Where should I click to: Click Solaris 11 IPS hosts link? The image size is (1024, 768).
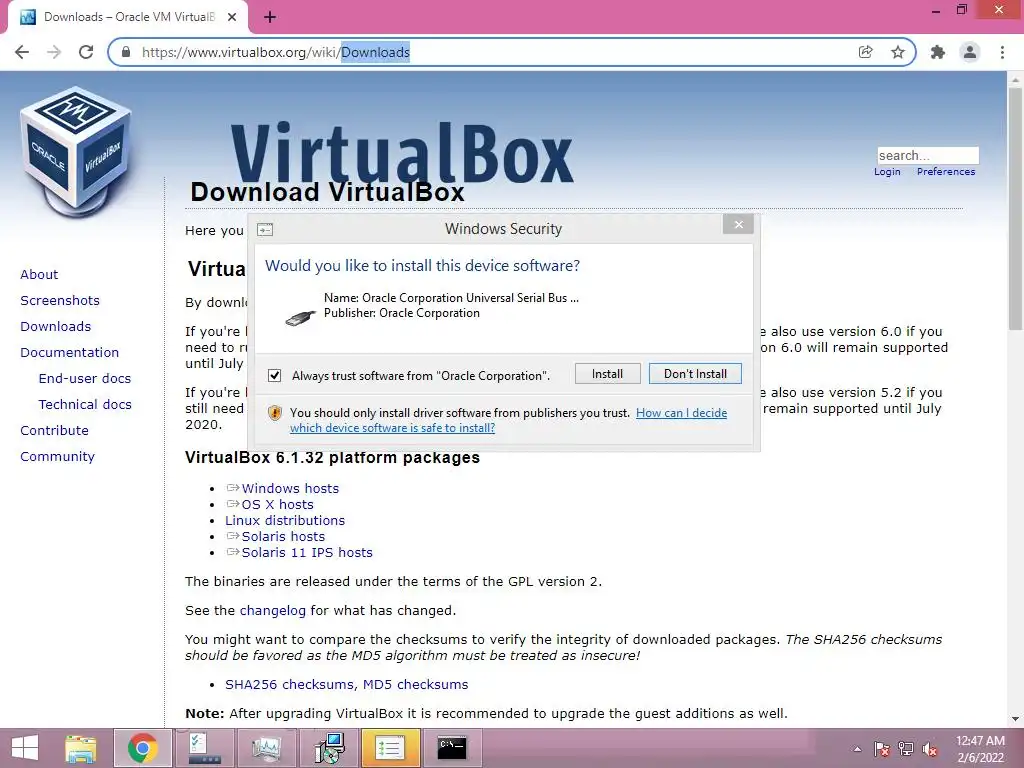tap(307, 552)
